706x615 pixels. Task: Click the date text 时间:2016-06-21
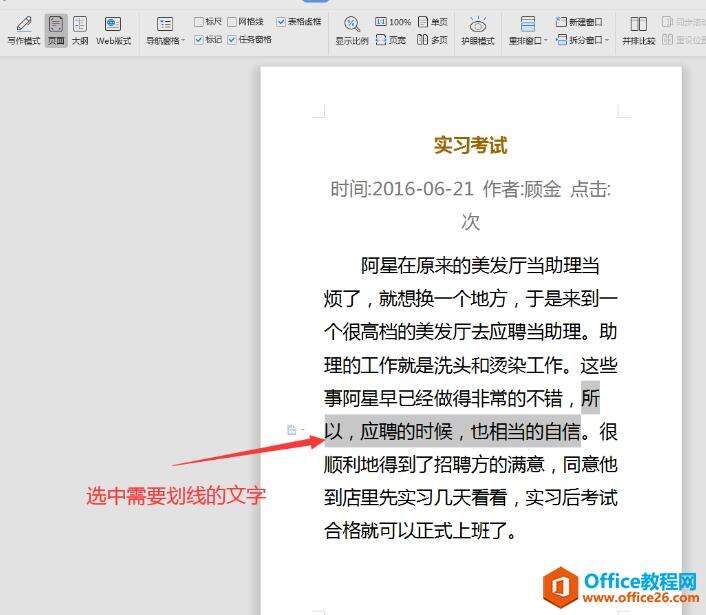pos(402,189)
